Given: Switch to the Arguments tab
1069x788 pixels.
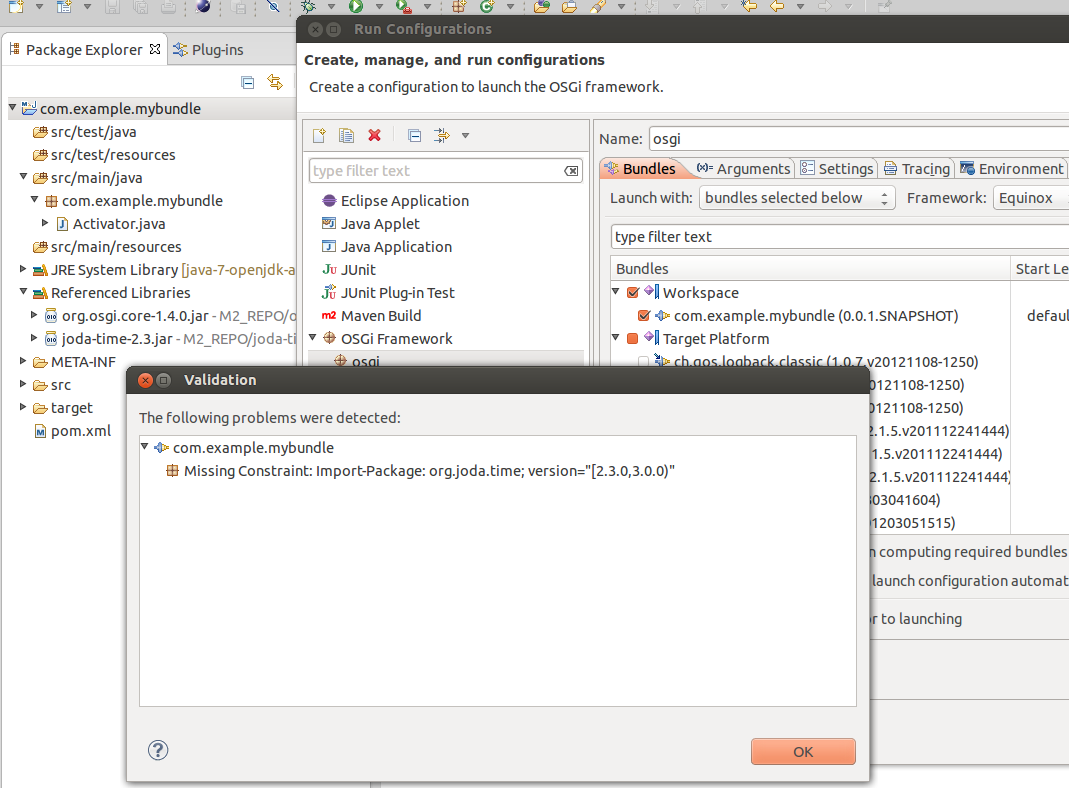Looking at the screenshot, I should click(744, 169).
